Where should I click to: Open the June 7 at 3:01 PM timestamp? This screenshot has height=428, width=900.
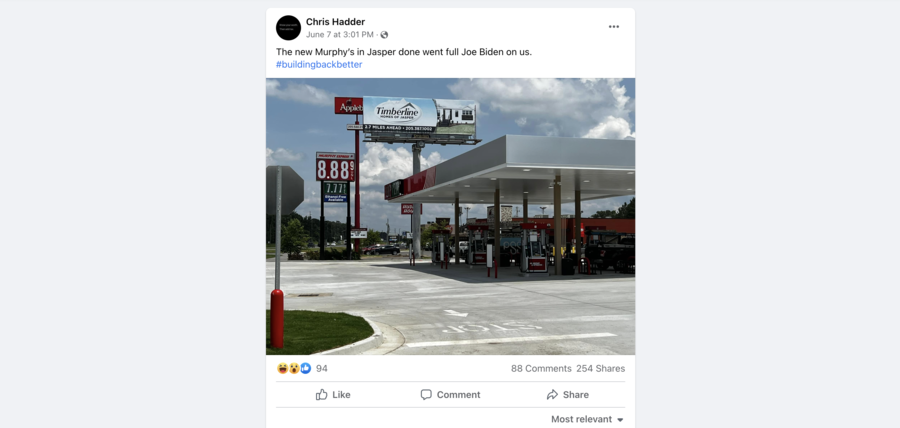(340, 34)
